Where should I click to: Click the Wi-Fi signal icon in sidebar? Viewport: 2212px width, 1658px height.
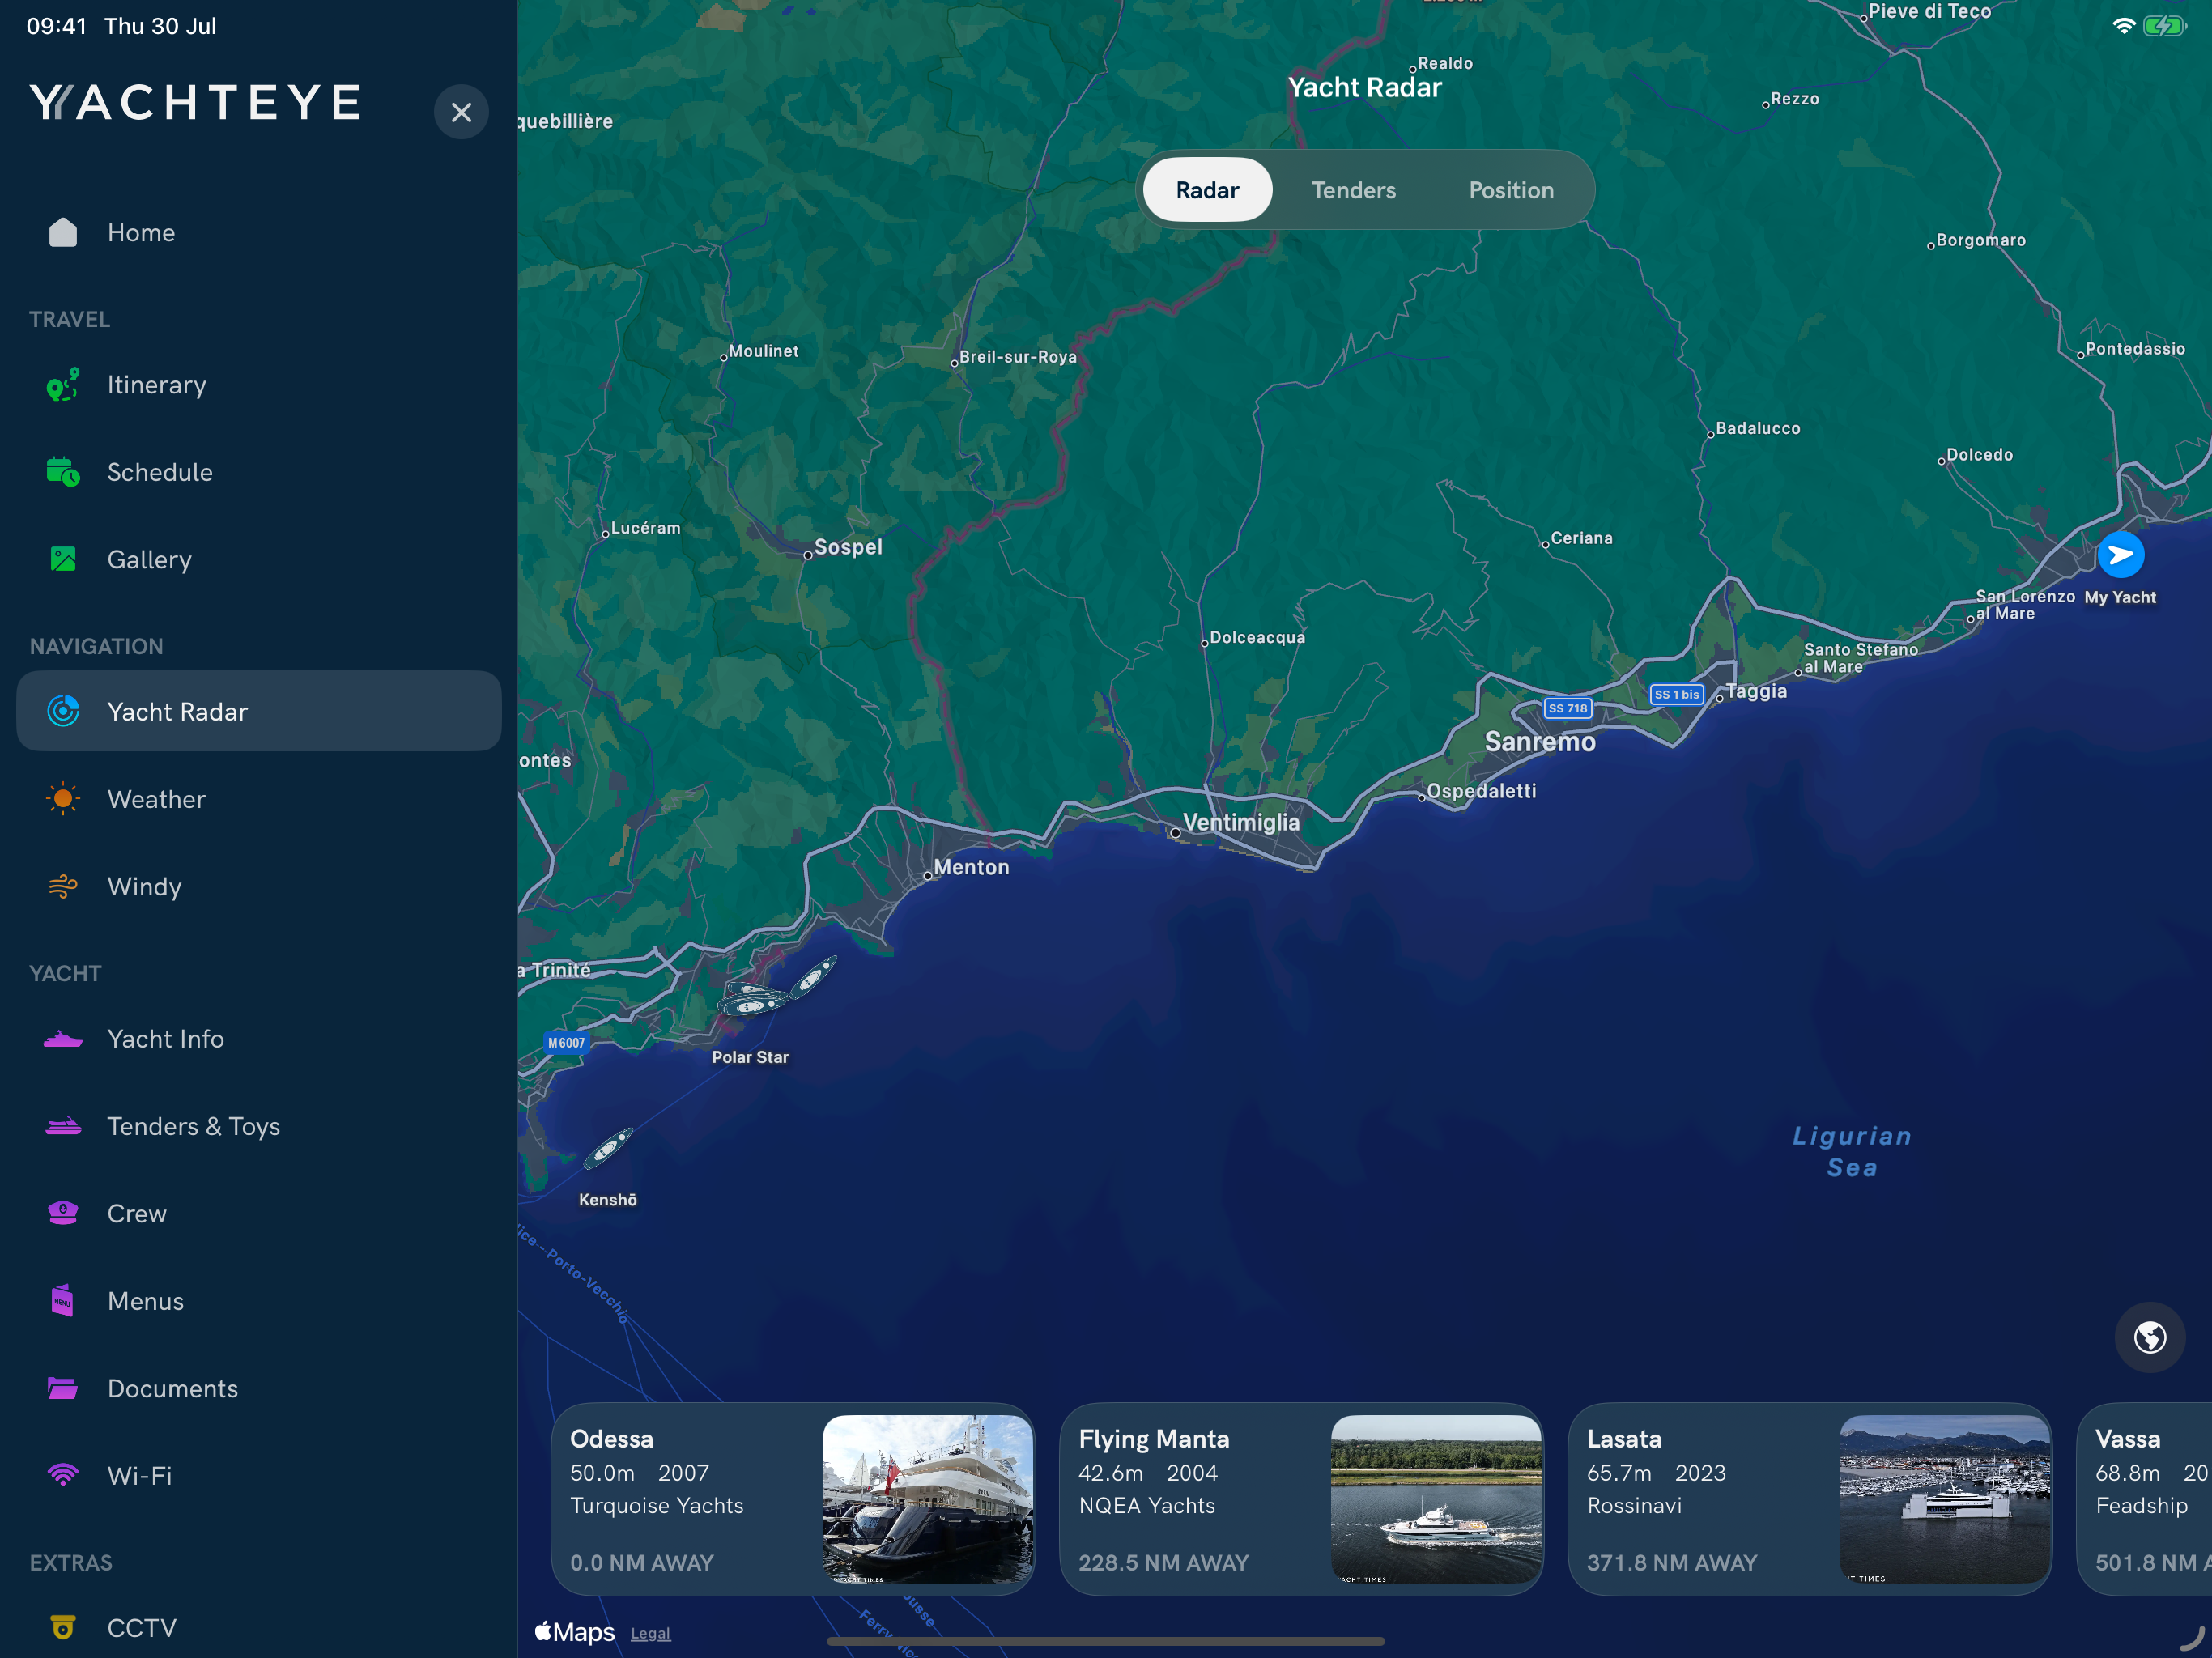pos(63,1475)
